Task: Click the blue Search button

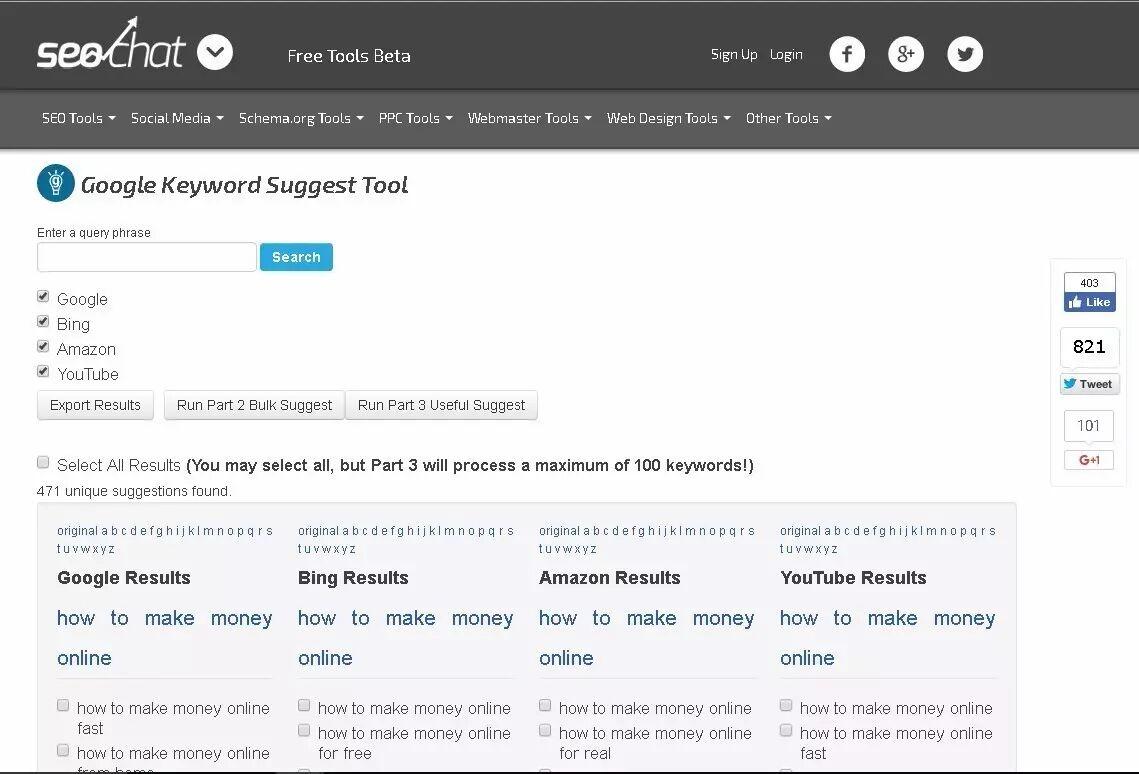Action: pyautogui.click(x=296, y=257)
